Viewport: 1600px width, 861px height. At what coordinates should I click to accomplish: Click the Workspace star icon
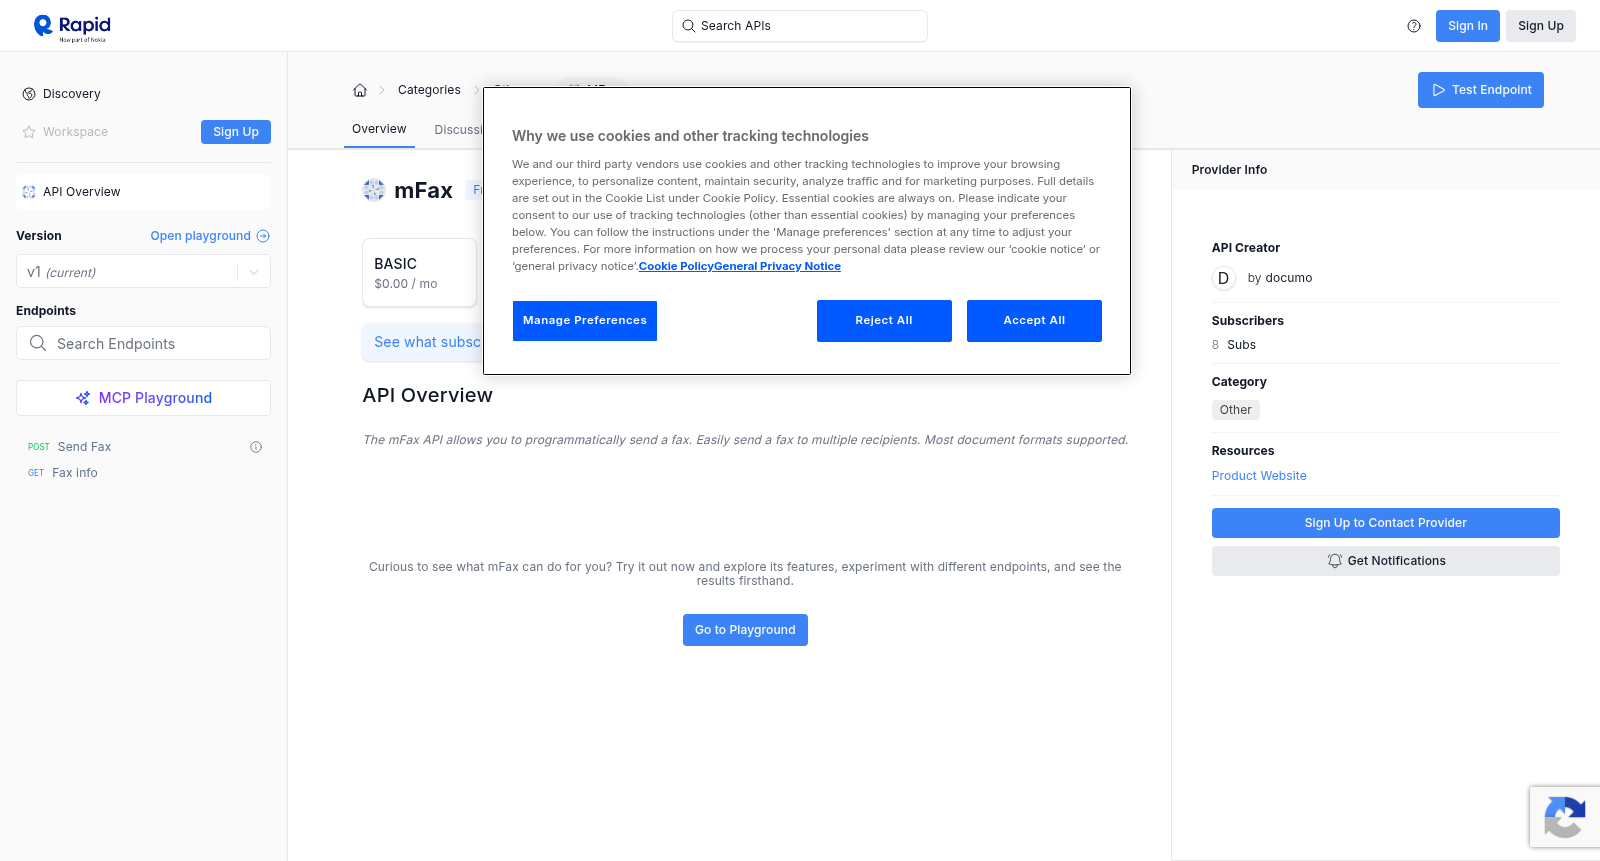point(29,132)
